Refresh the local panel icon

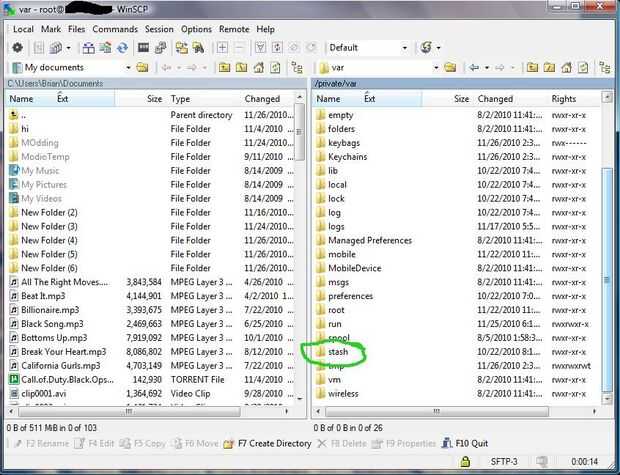(x=275, y=68)
